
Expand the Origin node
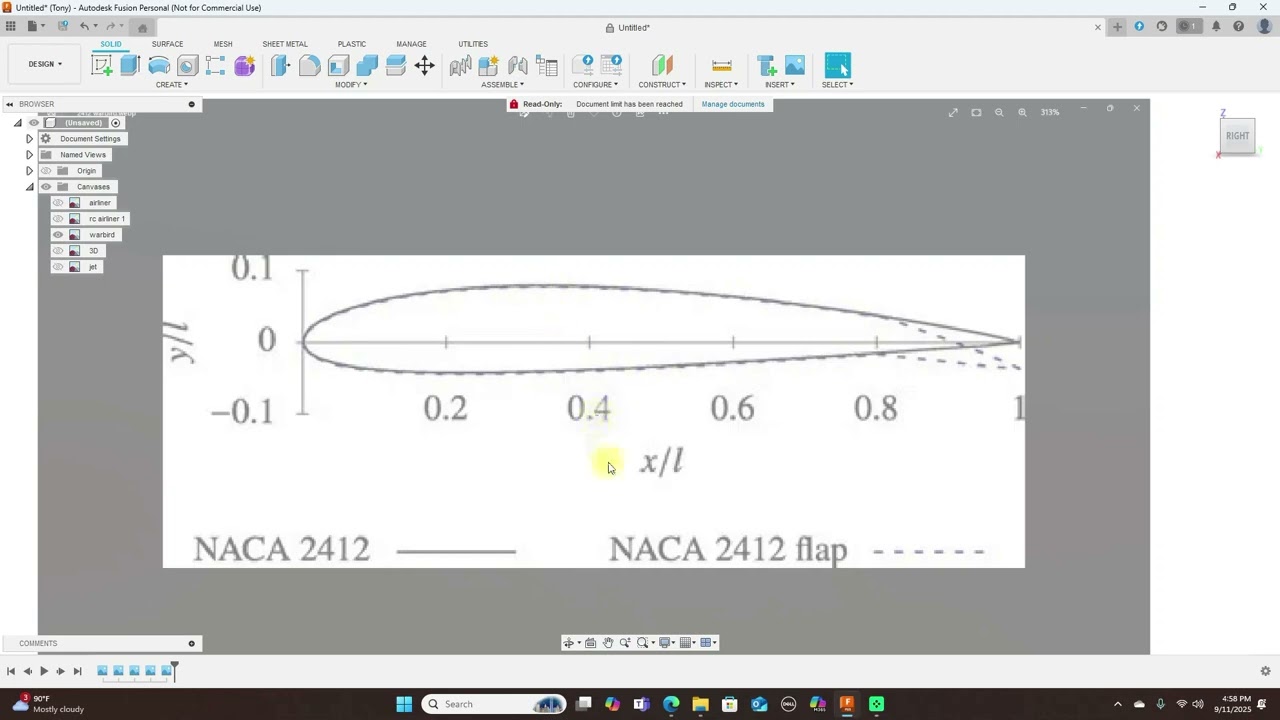tap(29, 171)
